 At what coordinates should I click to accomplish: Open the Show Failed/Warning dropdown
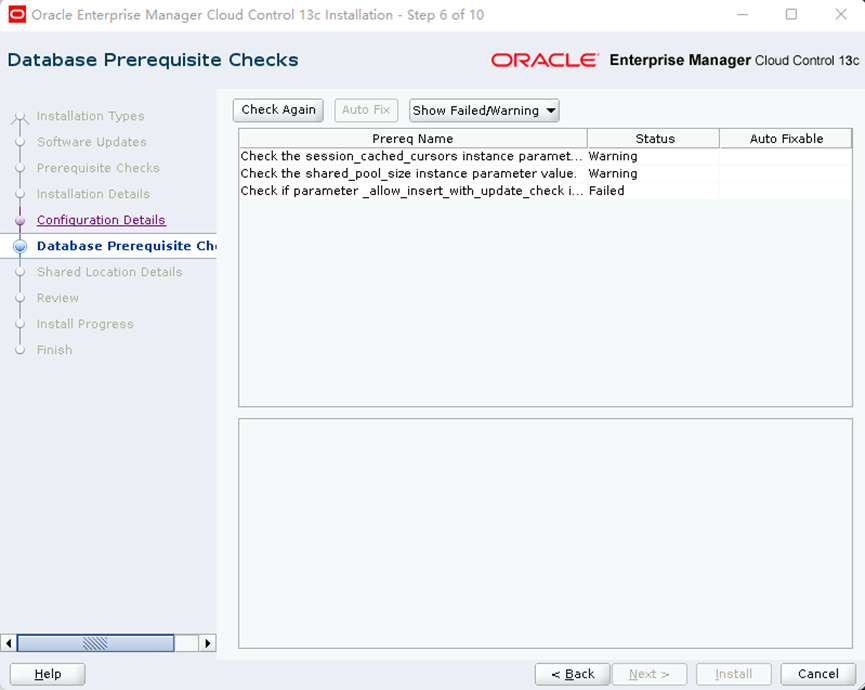point(484,110)
